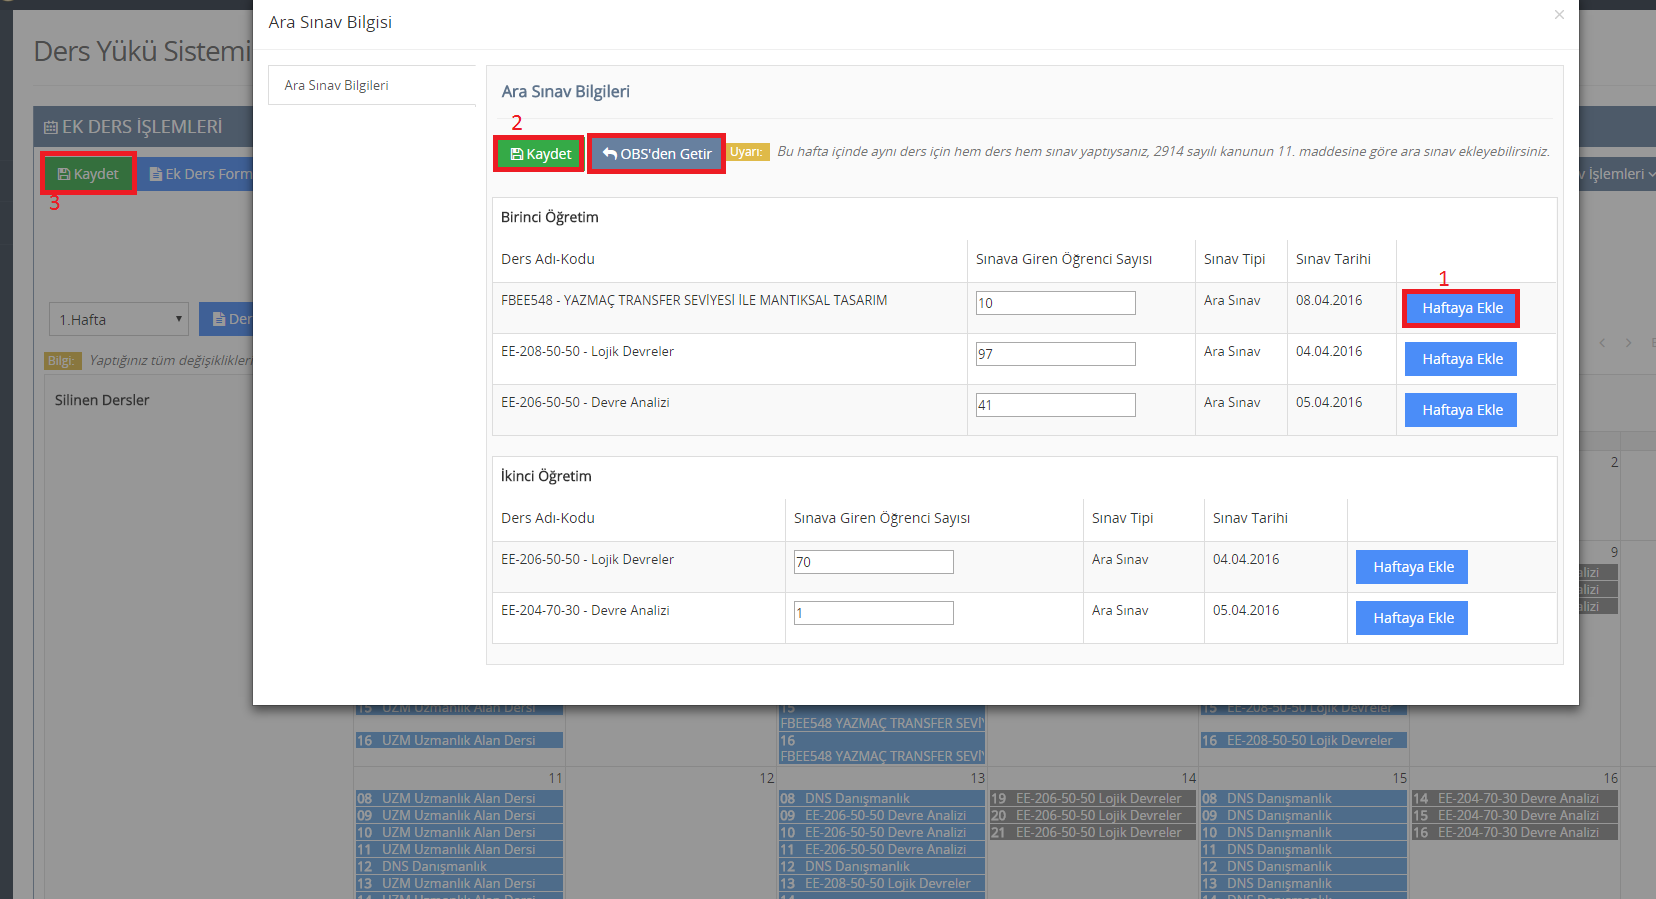This screenshot has height=899, width=1656.
Task: Edit student count field showing 41
Action: pyautogui.click(x=1055, y=405)
